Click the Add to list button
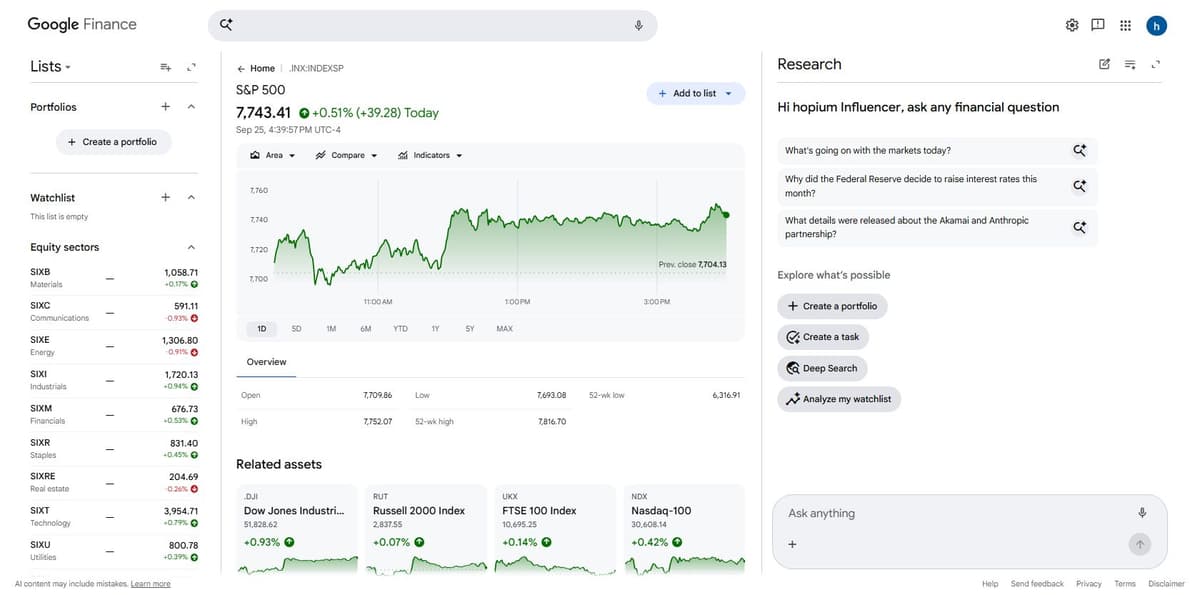Image resolution: width=1200 pixels, height=595 pixels. (696, 93)
